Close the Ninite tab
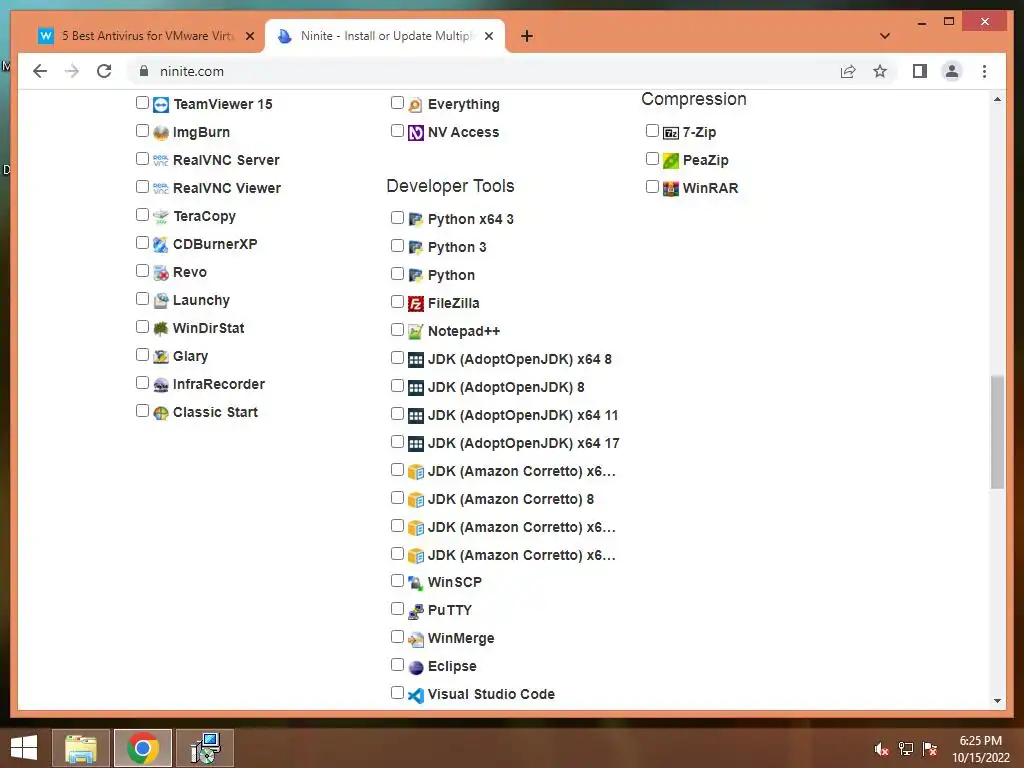This screenshot has height=768, width=1024. click(x=488, y=37)
